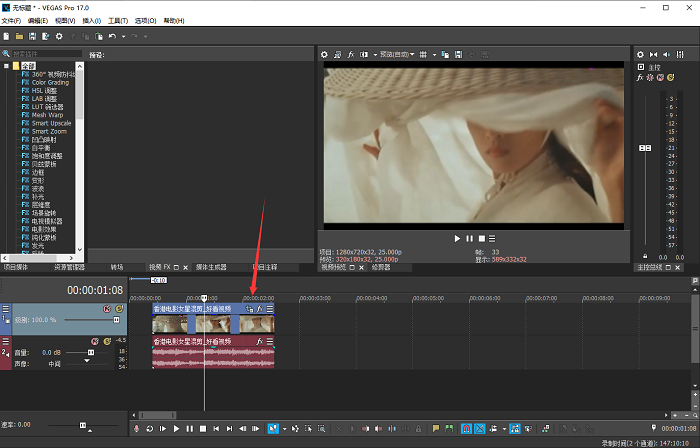Toggle mute on the video track
Screen dimensions: 700x448
(107, 309)
